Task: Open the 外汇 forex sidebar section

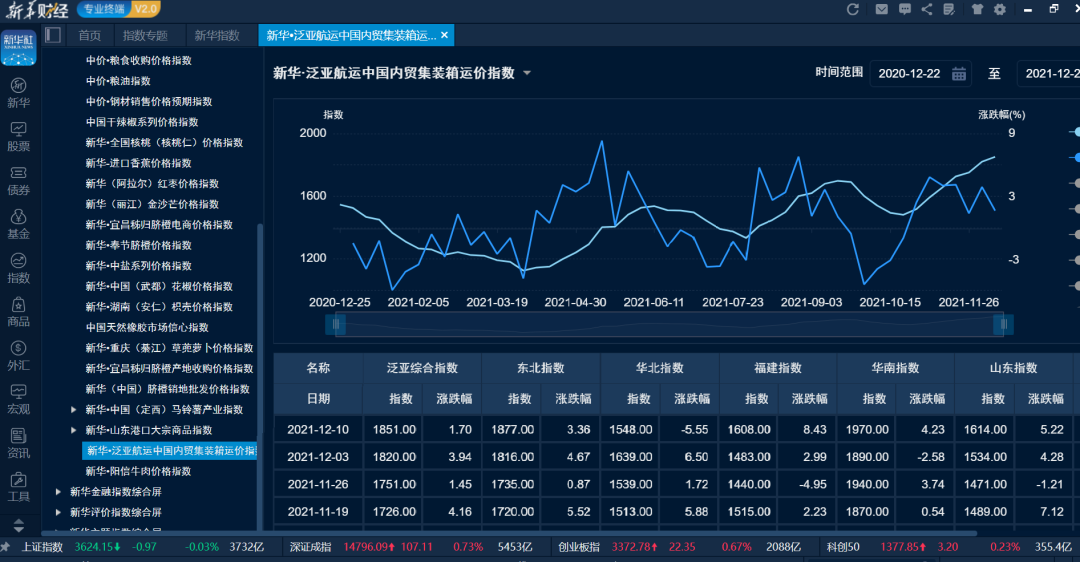Action: [19, 356]
